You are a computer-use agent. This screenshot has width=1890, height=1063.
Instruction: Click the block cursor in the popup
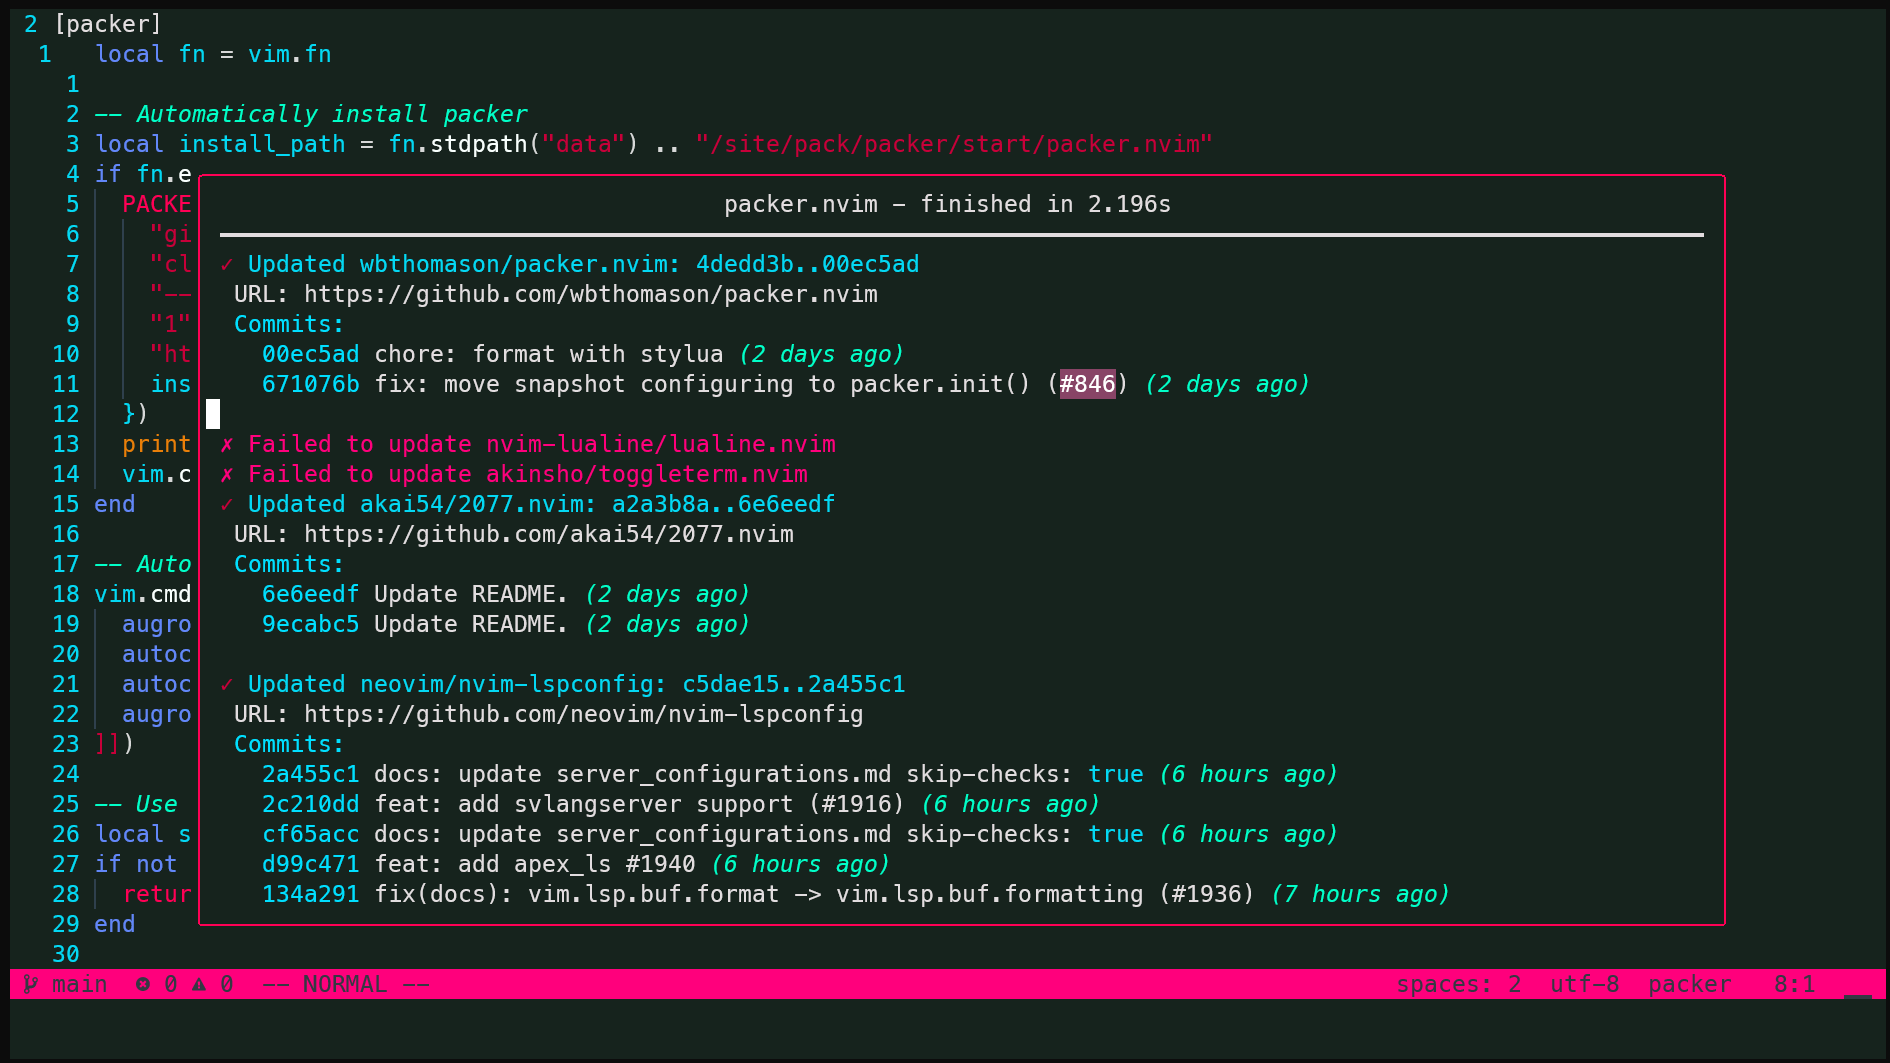213,414
